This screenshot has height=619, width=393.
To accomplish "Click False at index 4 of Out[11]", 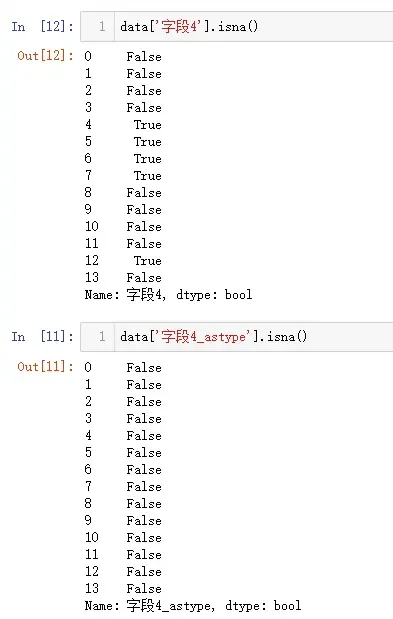I will (x=144, y=436).
